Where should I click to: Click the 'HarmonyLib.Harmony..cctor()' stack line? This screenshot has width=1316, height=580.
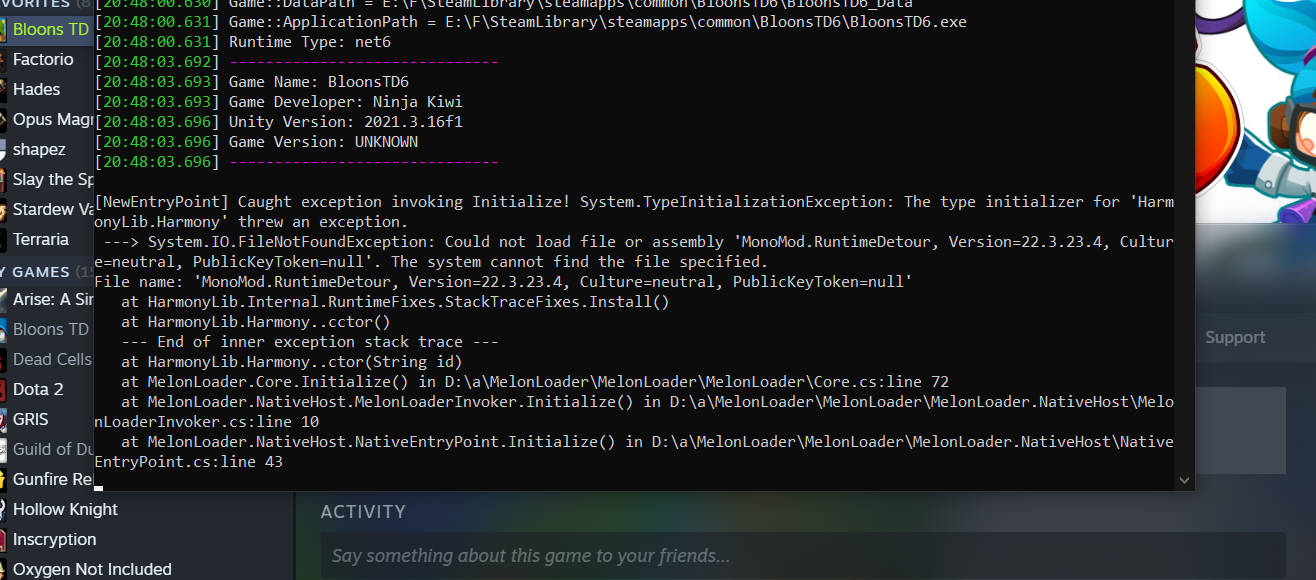[256, 322]
